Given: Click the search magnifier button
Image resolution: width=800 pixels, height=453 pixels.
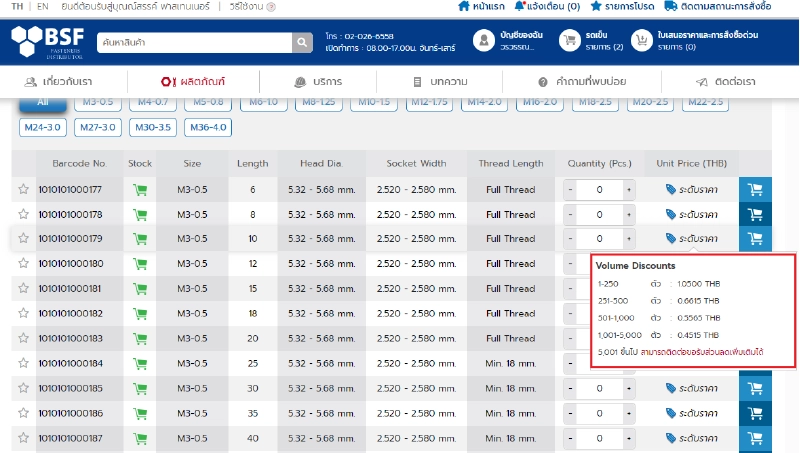Looking at the screenshot, I should [x=302, y=42].
